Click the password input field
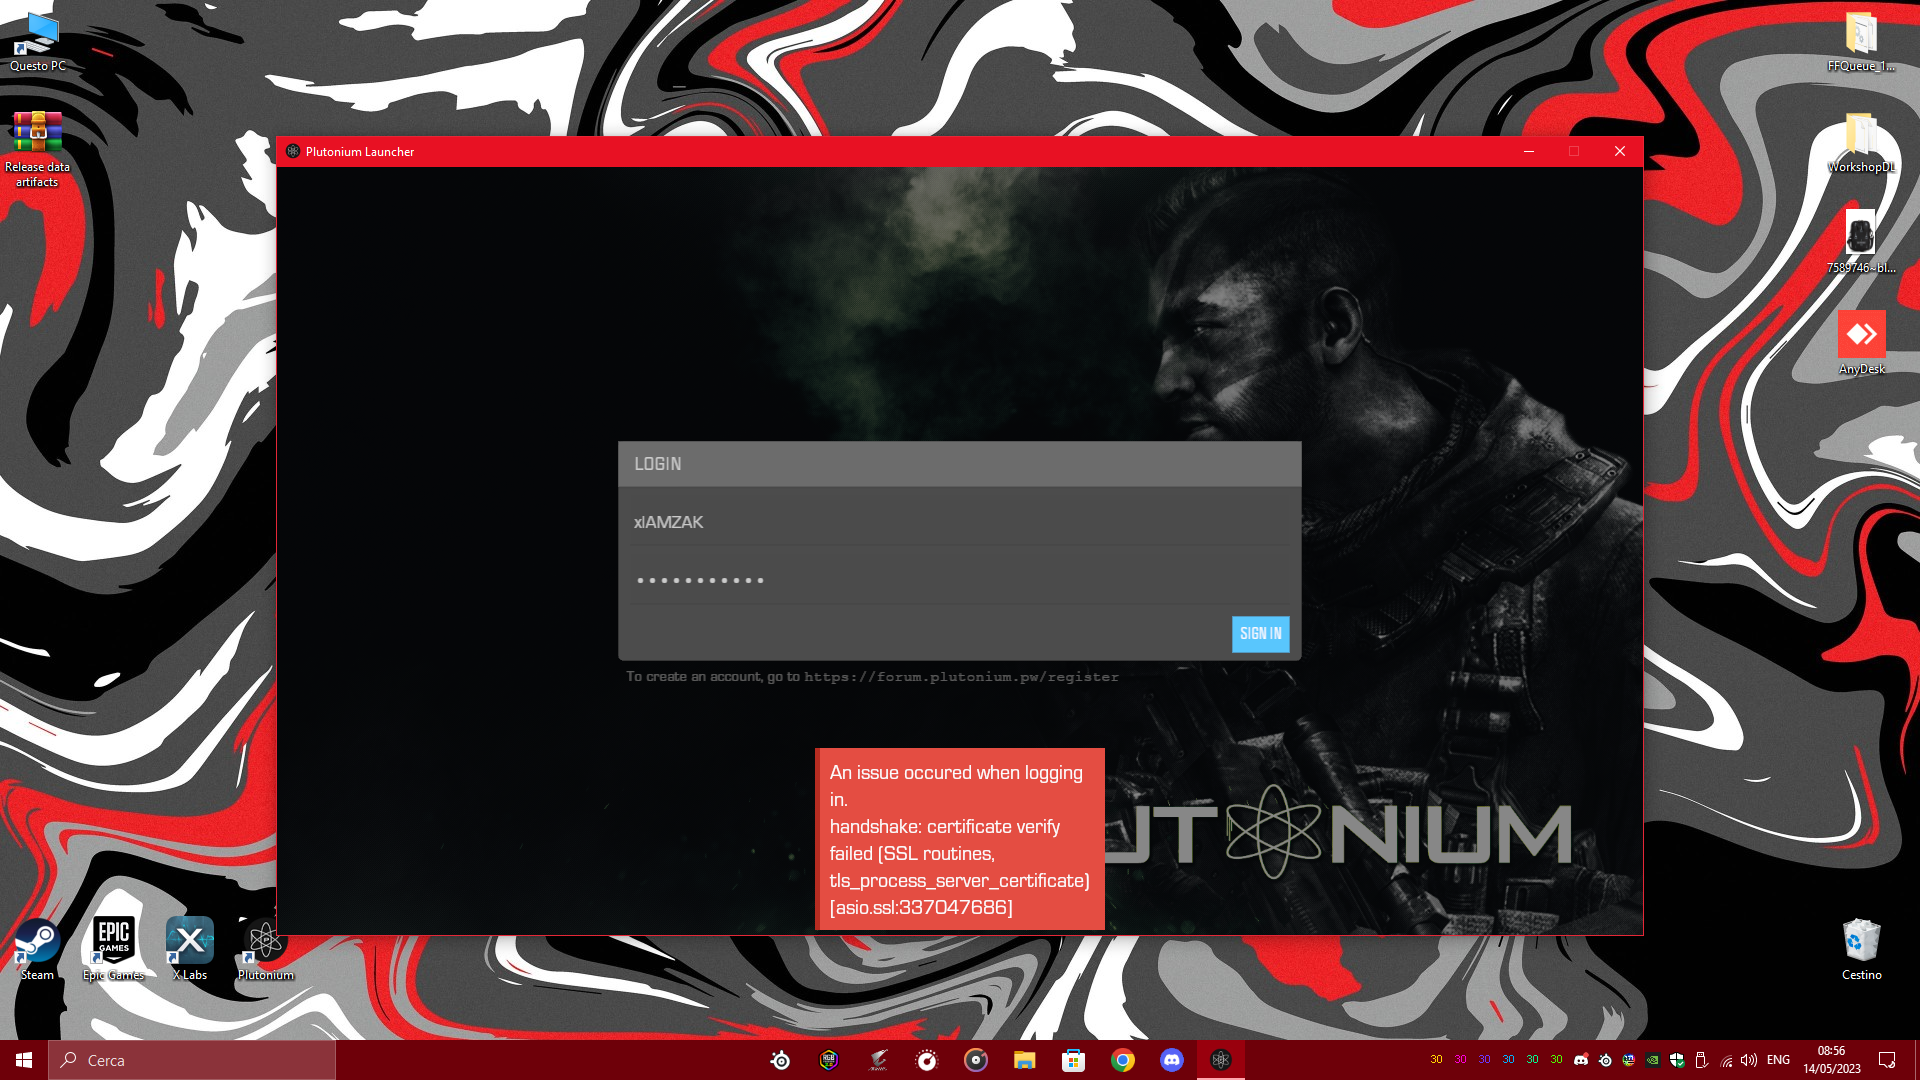 tap(959, 580)
